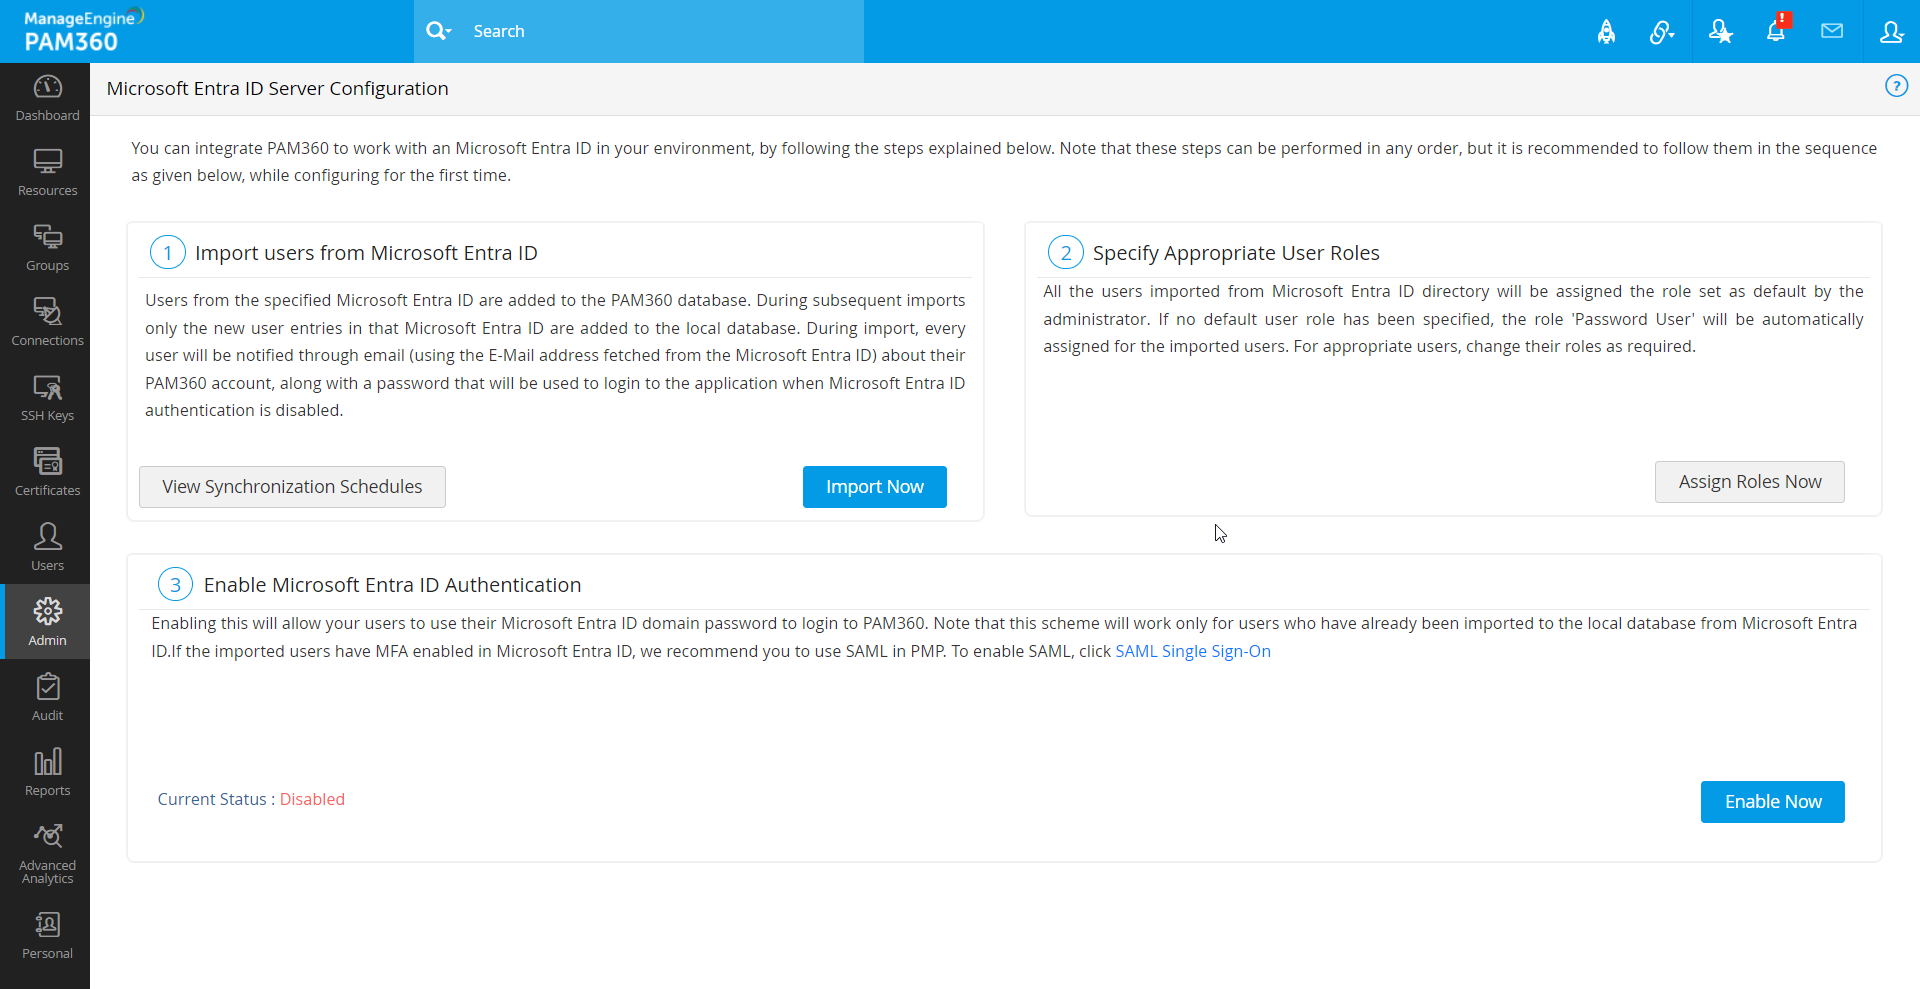Viewport: 1920px width, 989px height.
Task: Open the mail envelope icon
Action: coord(1832,31)
